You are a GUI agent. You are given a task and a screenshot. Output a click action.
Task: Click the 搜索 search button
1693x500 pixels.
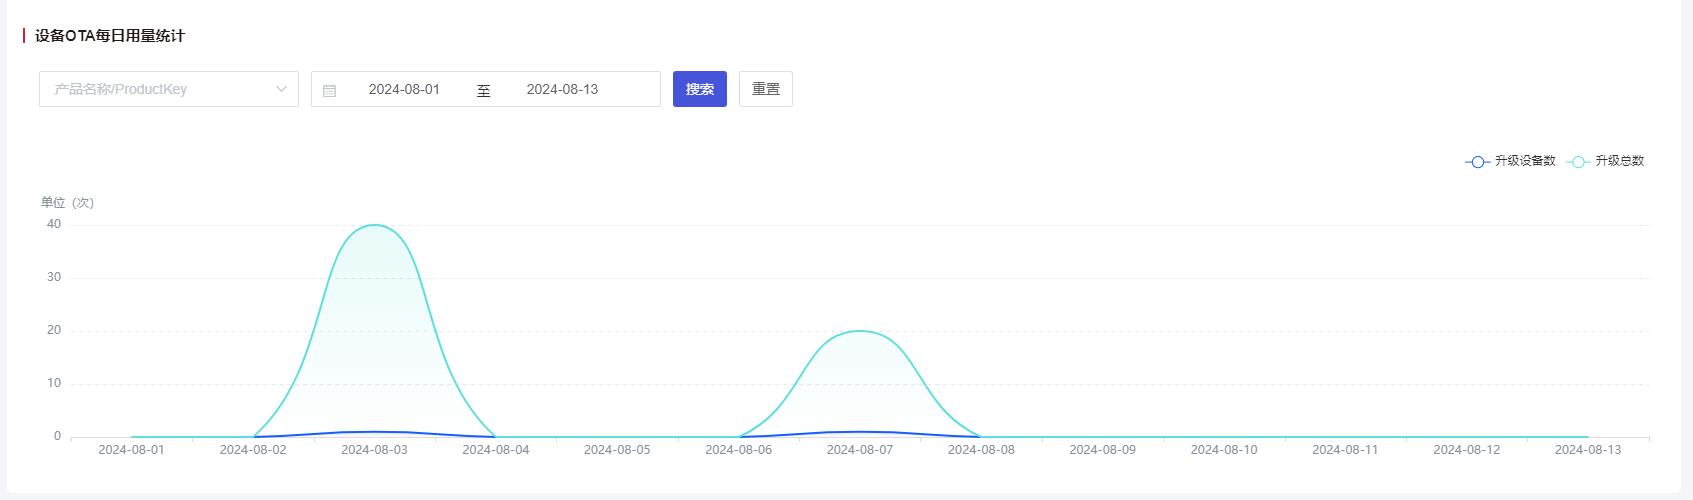pos(700,89)
